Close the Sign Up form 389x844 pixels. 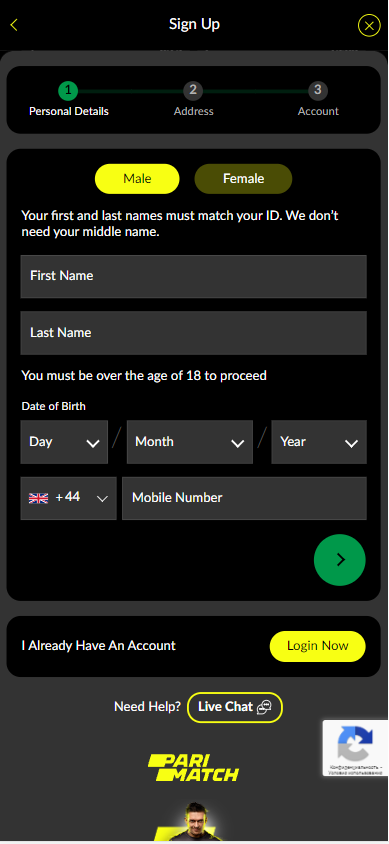click(369, 25)
